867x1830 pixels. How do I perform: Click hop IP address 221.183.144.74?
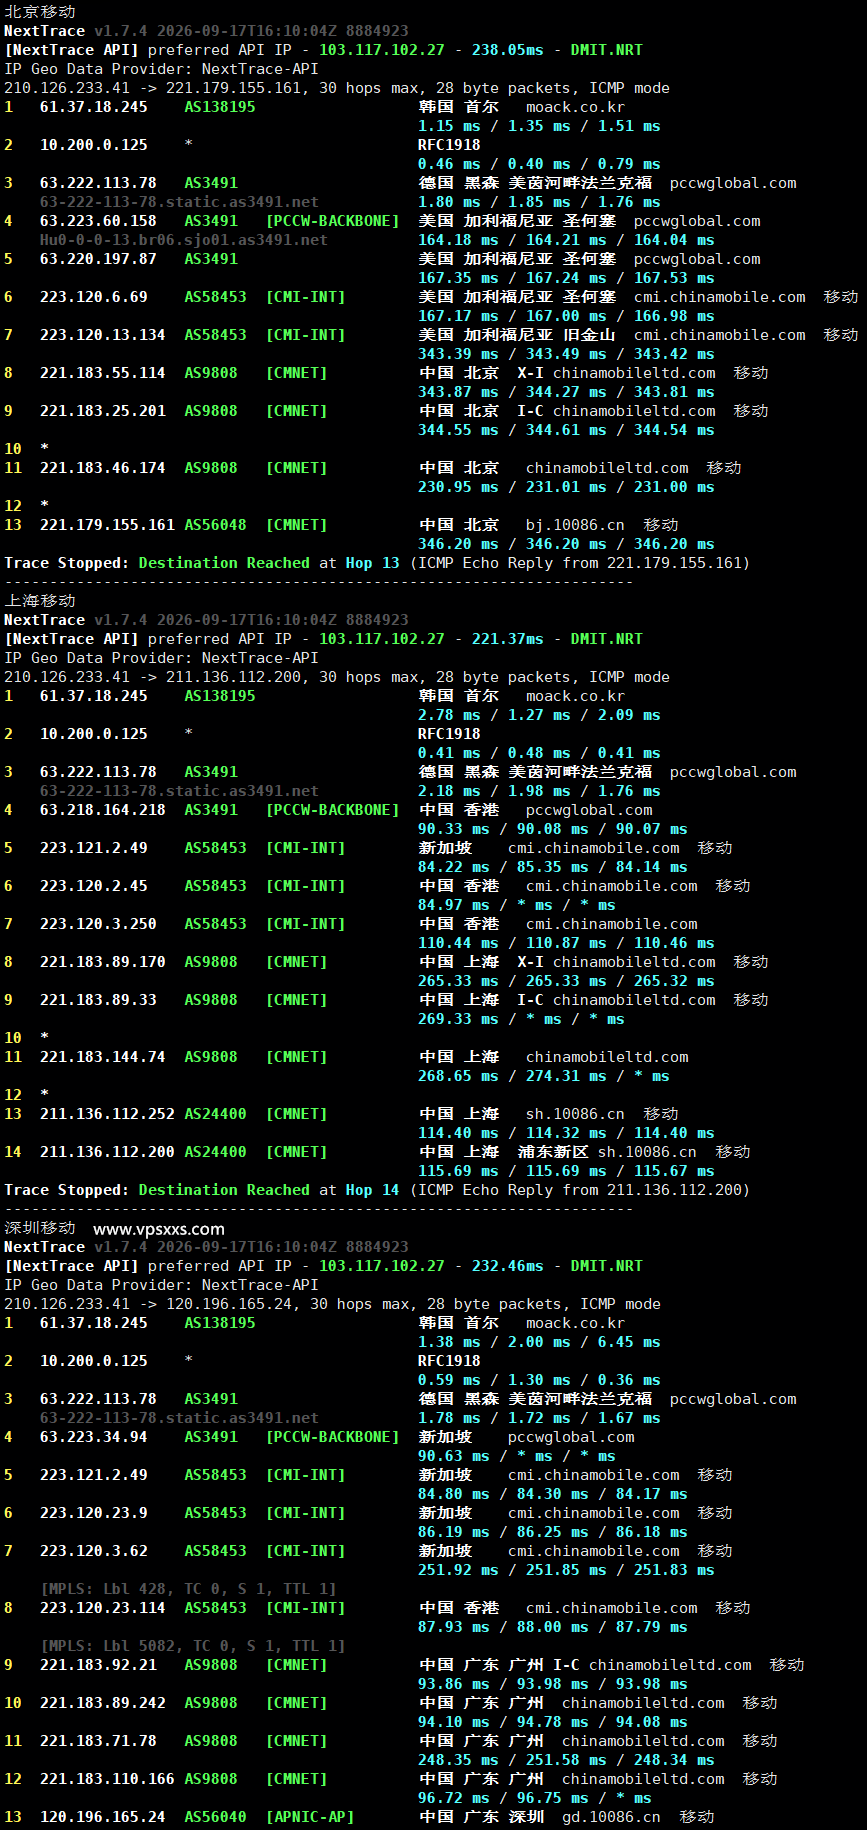tap(103, 1057)
